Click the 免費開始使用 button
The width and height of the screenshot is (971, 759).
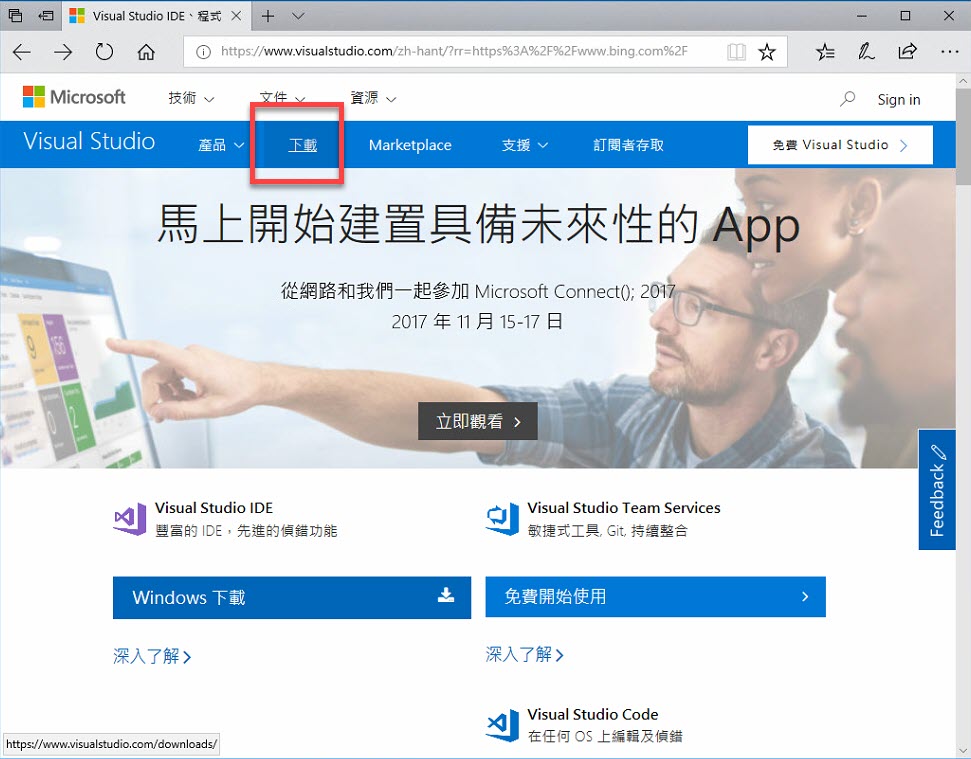click(655, 597)
